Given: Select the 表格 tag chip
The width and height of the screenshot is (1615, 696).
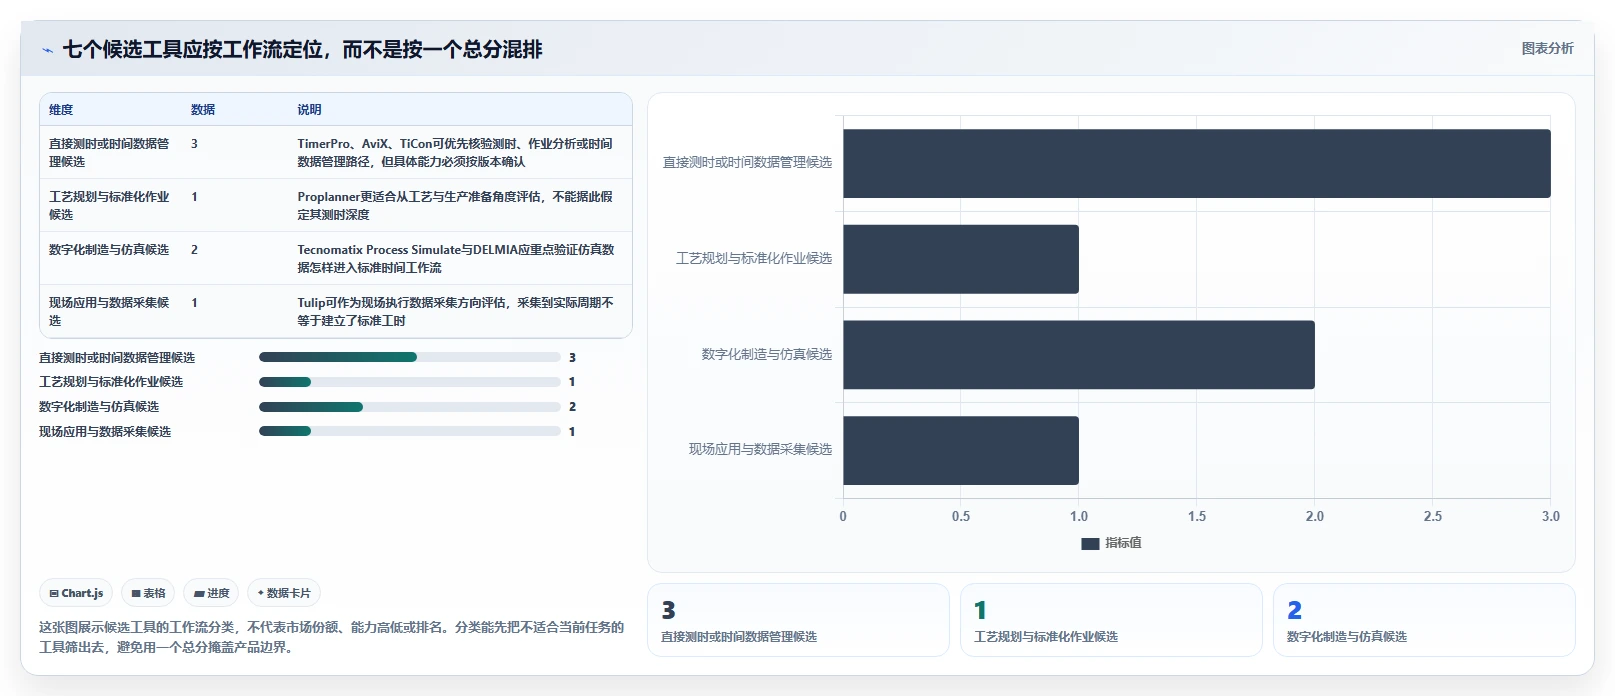Looking at the screenshot, I should point(148,593).
